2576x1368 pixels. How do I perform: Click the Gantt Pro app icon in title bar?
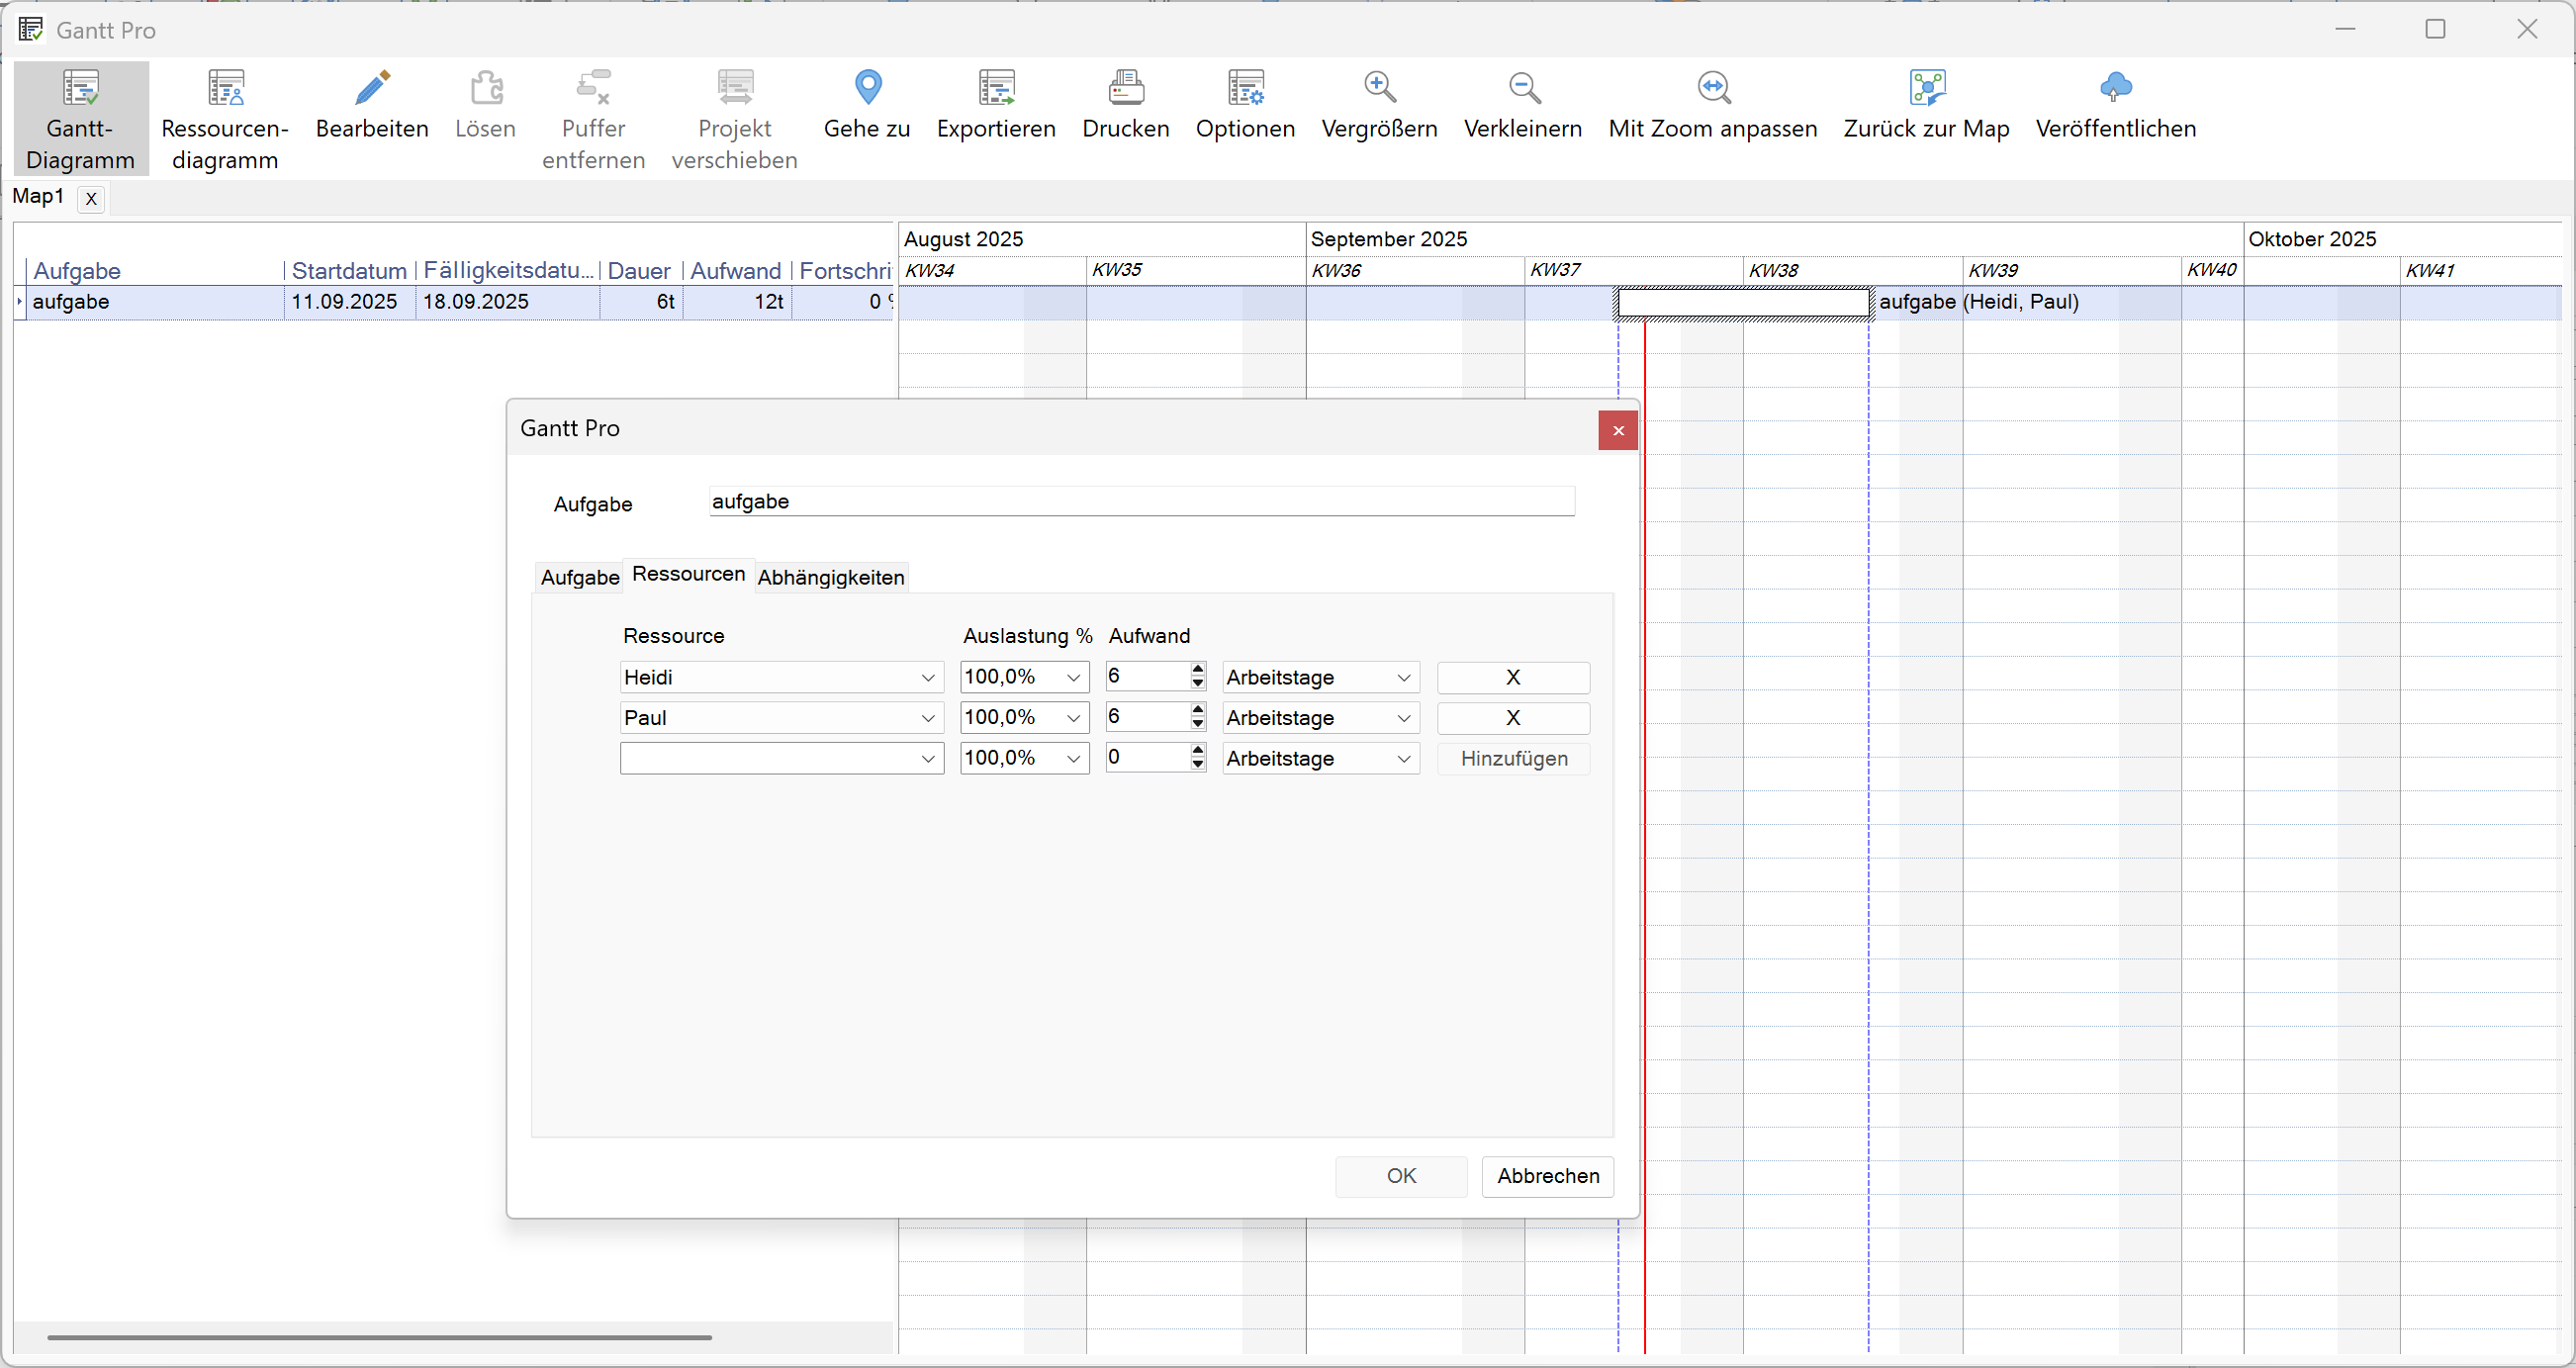pyautogui.click(x=31, y=29)
